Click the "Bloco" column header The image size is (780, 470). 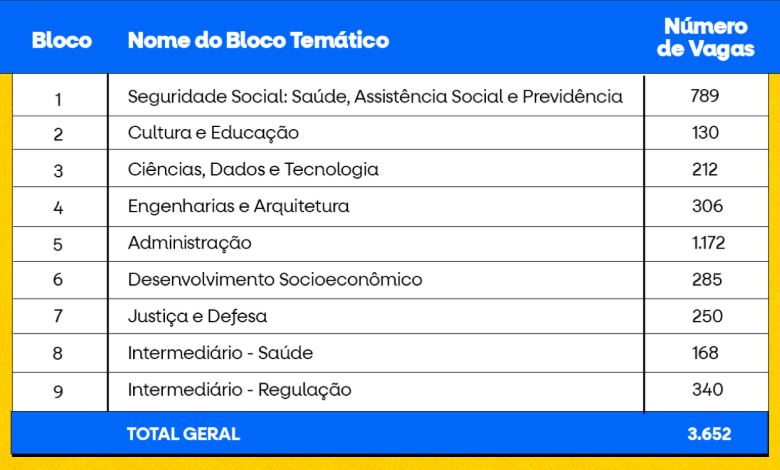pos(61,41)
